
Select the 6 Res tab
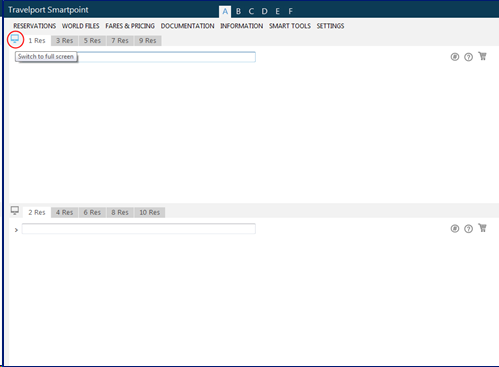pyautogui.click(x=92, y=212)
